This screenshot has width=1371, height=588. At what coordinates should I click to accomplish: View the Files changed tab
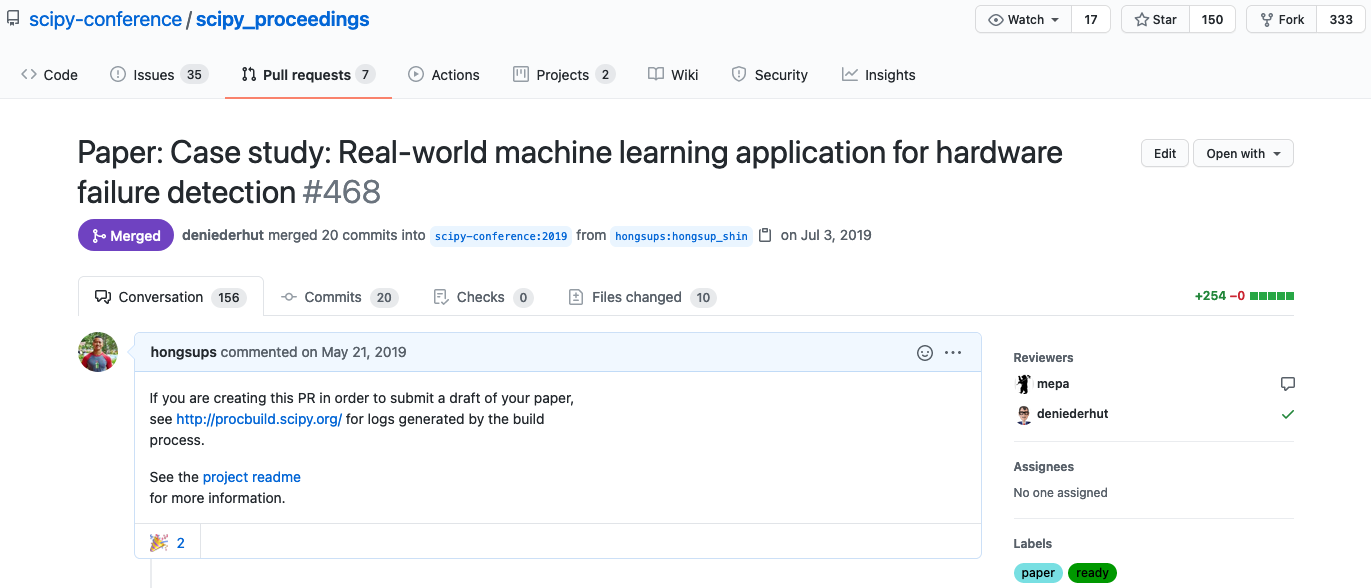click(642, 297)
